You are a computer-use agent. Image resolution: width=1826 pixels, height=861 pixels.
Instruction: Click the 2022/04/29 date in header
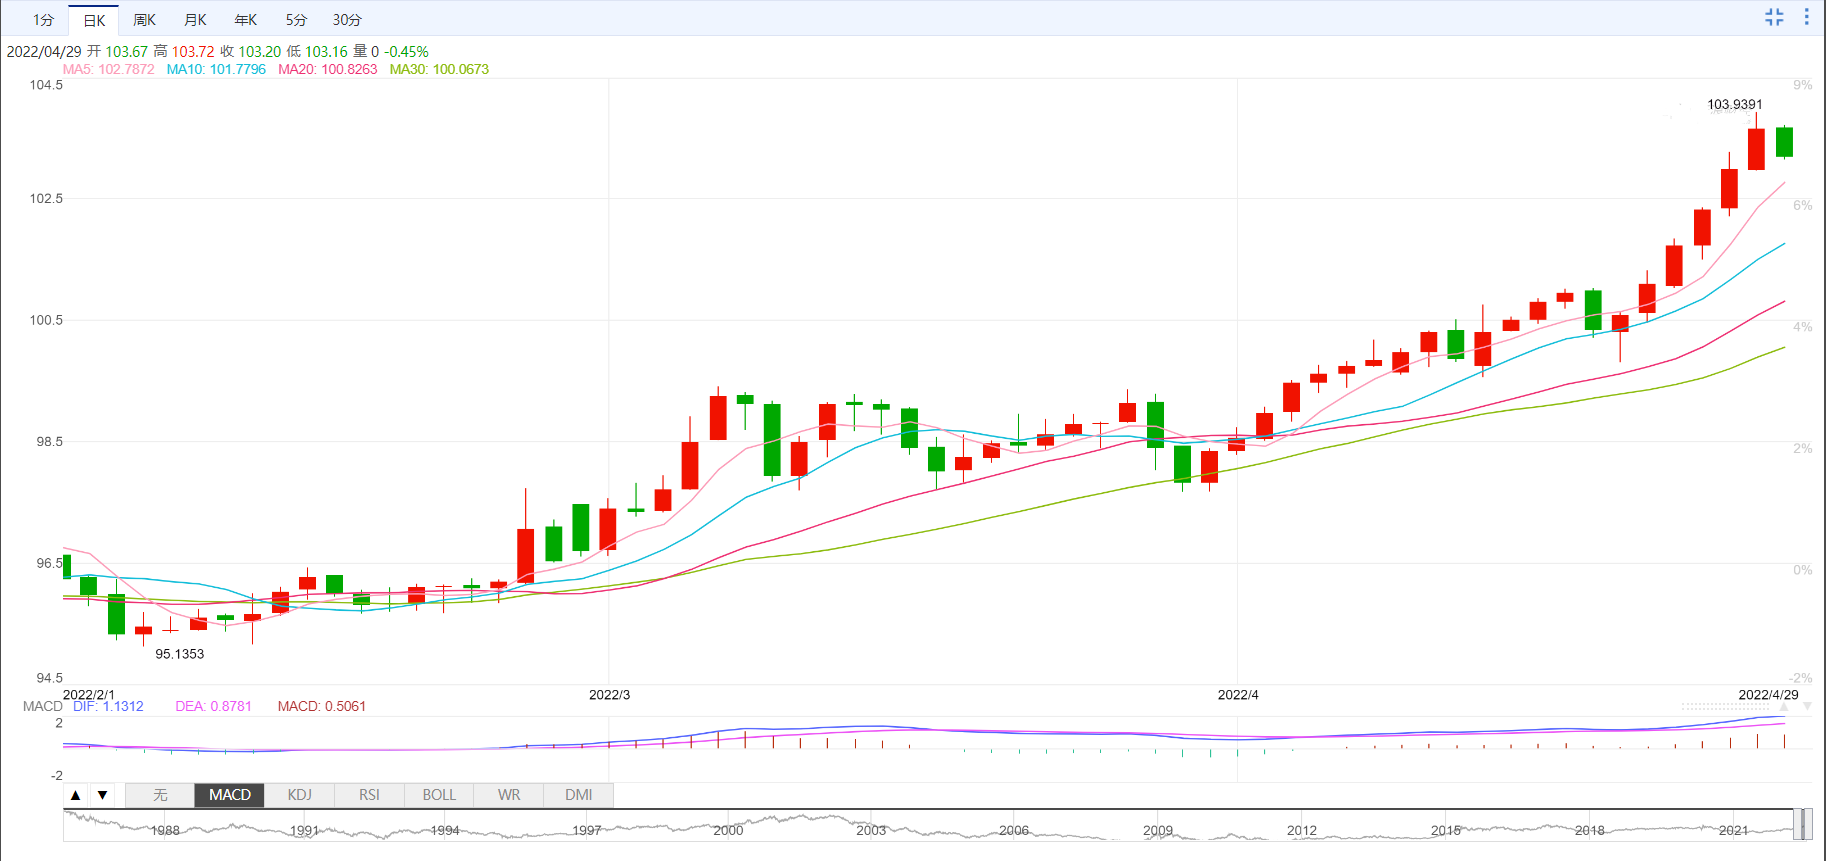[44, 52]
